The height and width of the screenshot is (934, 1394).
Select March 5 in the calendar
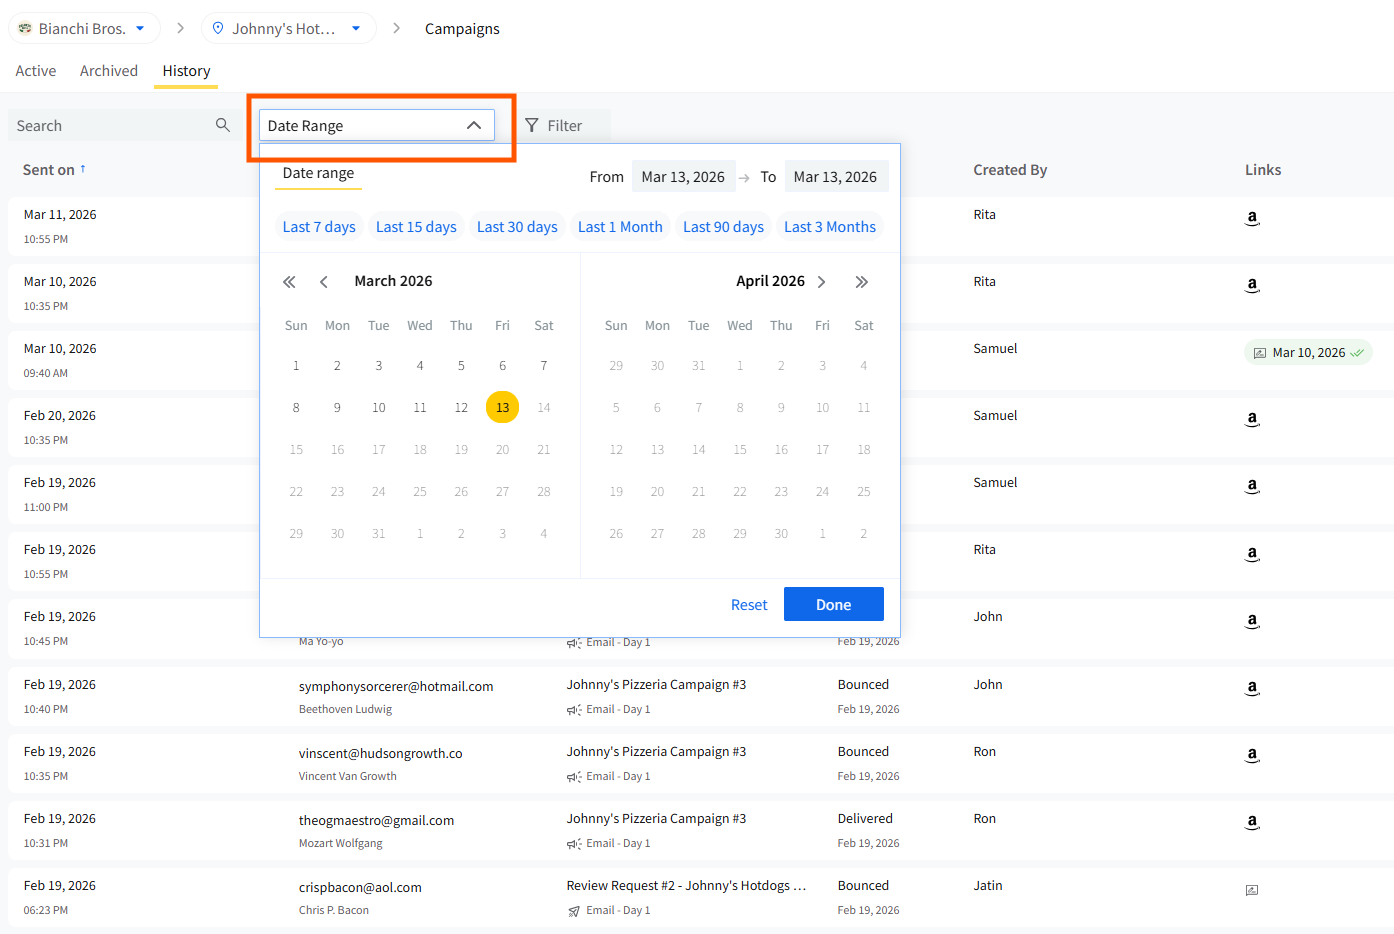[461, 365]
